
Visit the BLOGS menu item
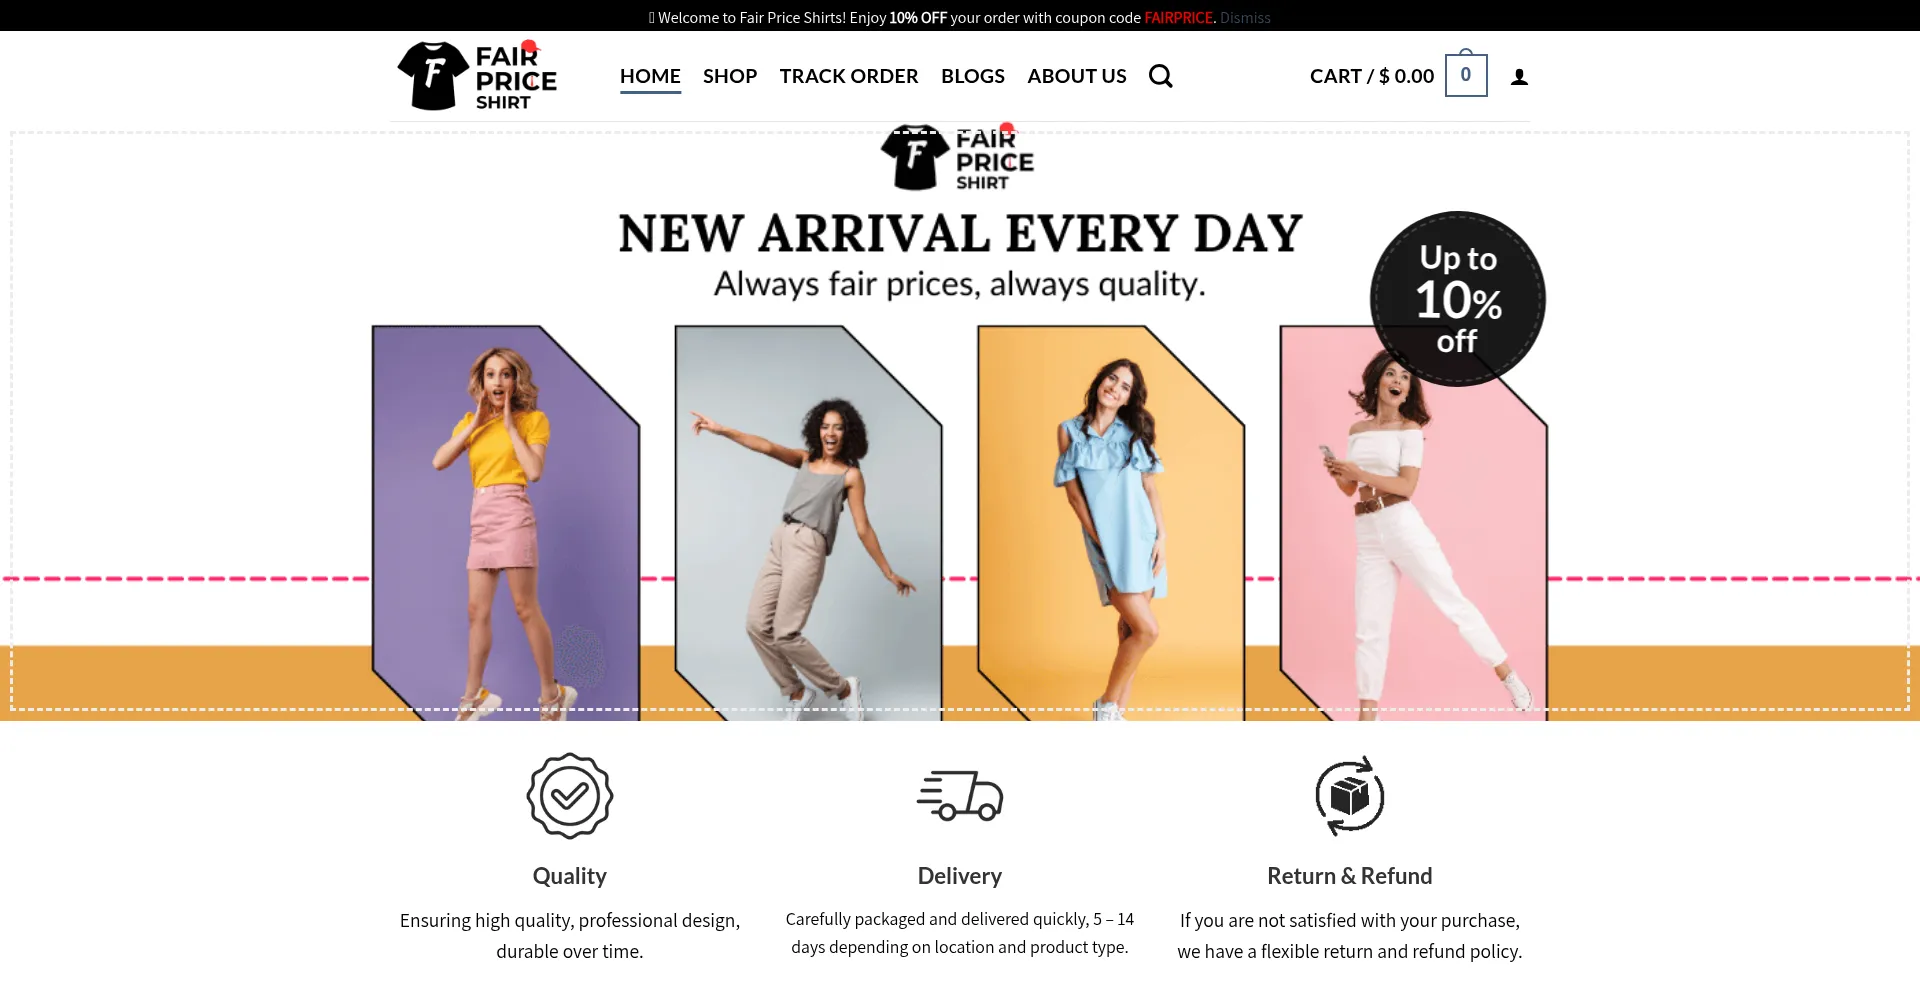(973, 76)
